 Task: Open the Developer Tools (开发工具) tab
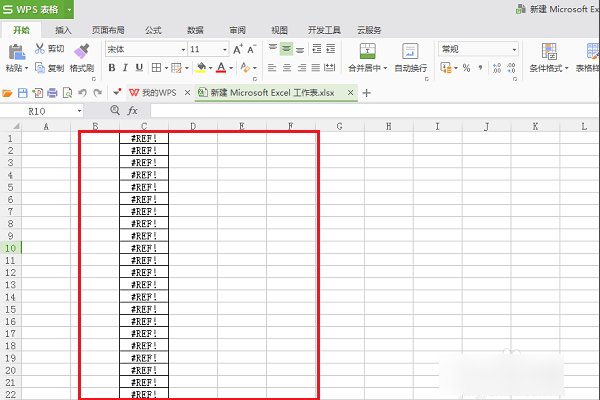coord(324,30)
